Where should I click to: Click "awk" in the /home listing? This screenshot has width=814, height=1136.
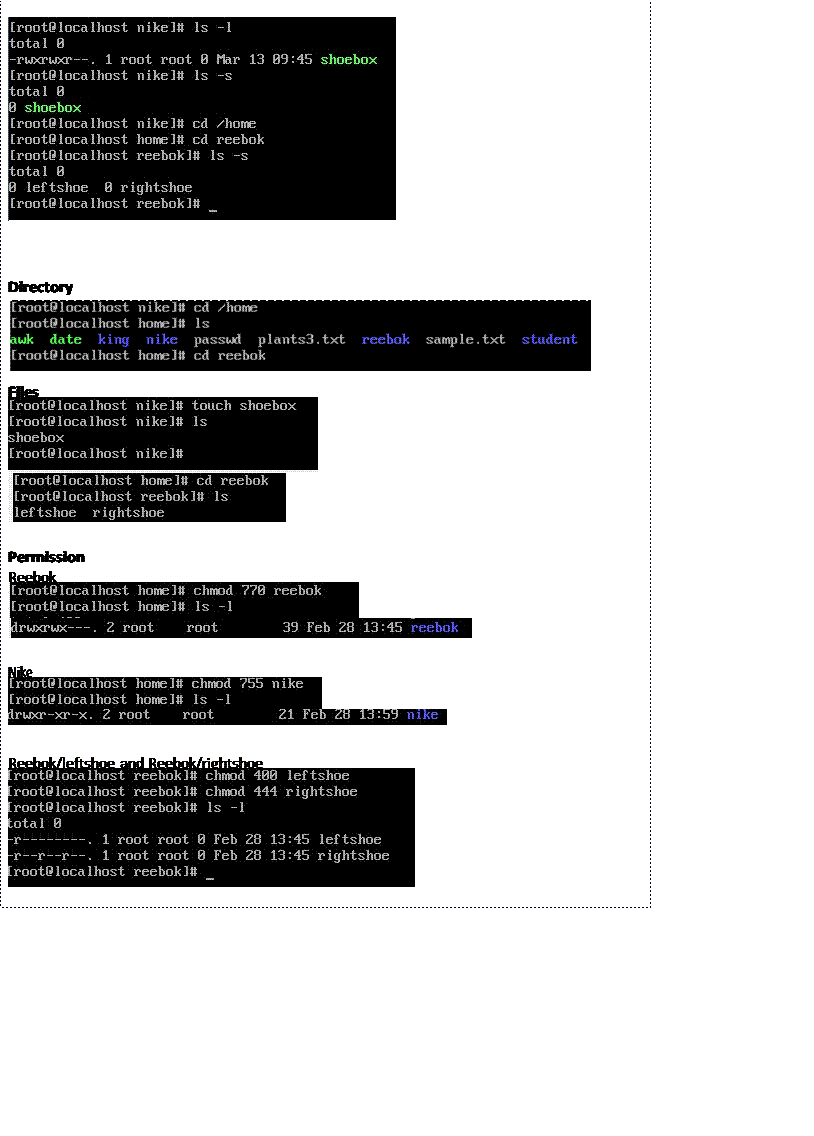point(22,339)
